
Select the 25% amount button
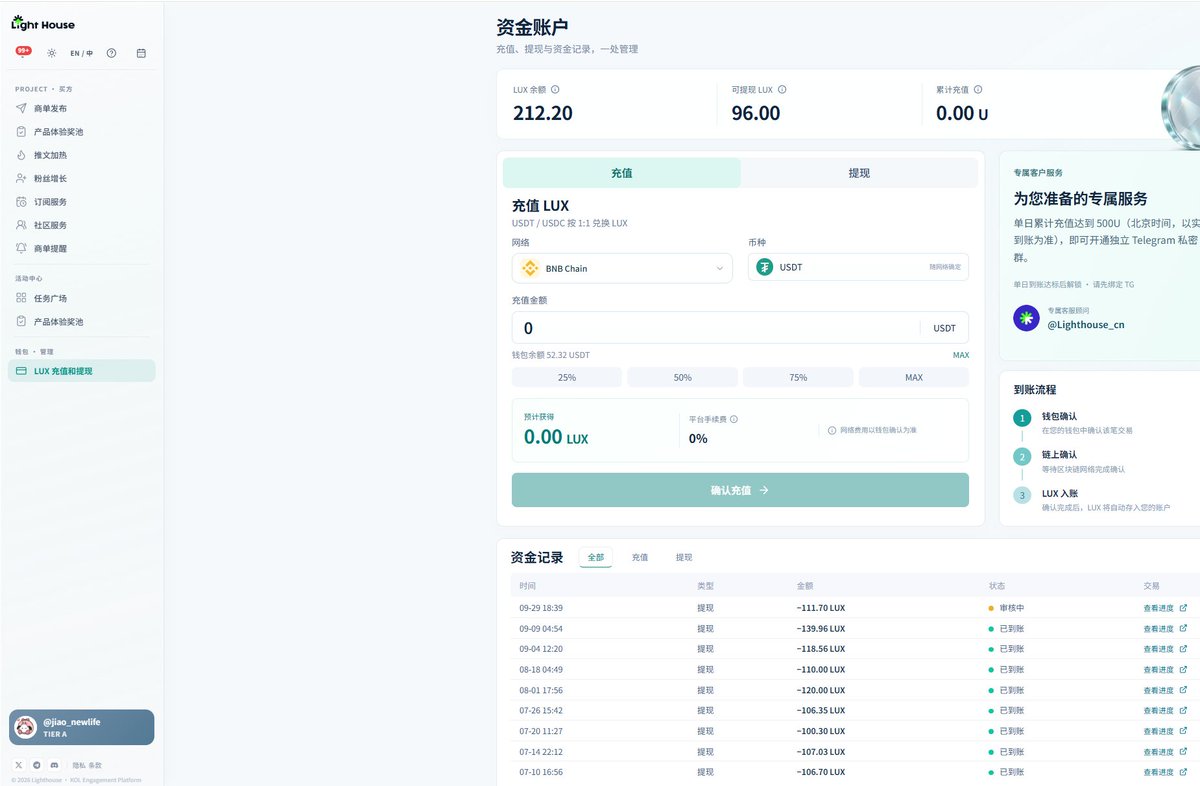[567, 377]
